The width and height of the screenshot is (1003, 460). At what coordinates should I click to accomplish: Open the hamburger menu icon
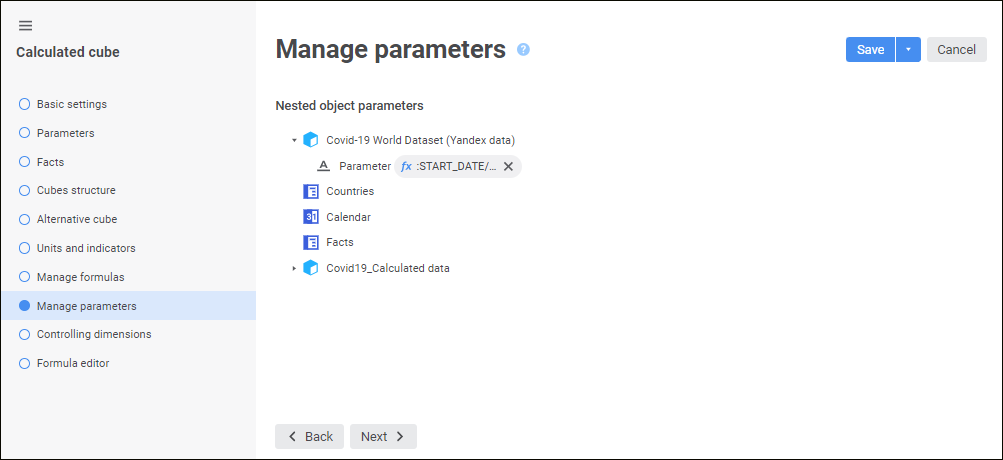[25, 26]
